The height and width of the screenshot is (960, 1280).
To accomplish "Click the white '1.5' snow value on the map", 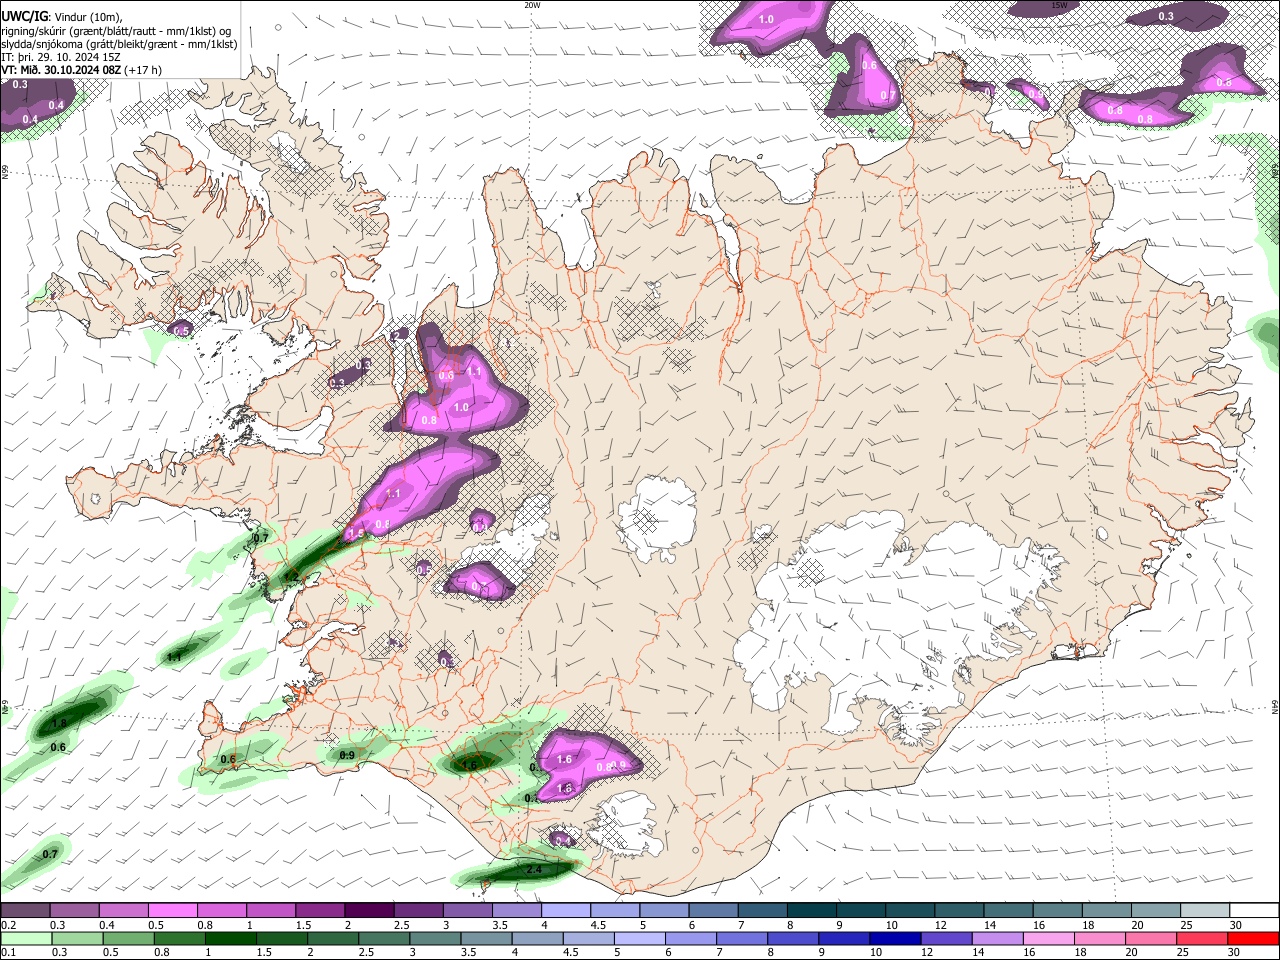I will (x=356, y=535).
